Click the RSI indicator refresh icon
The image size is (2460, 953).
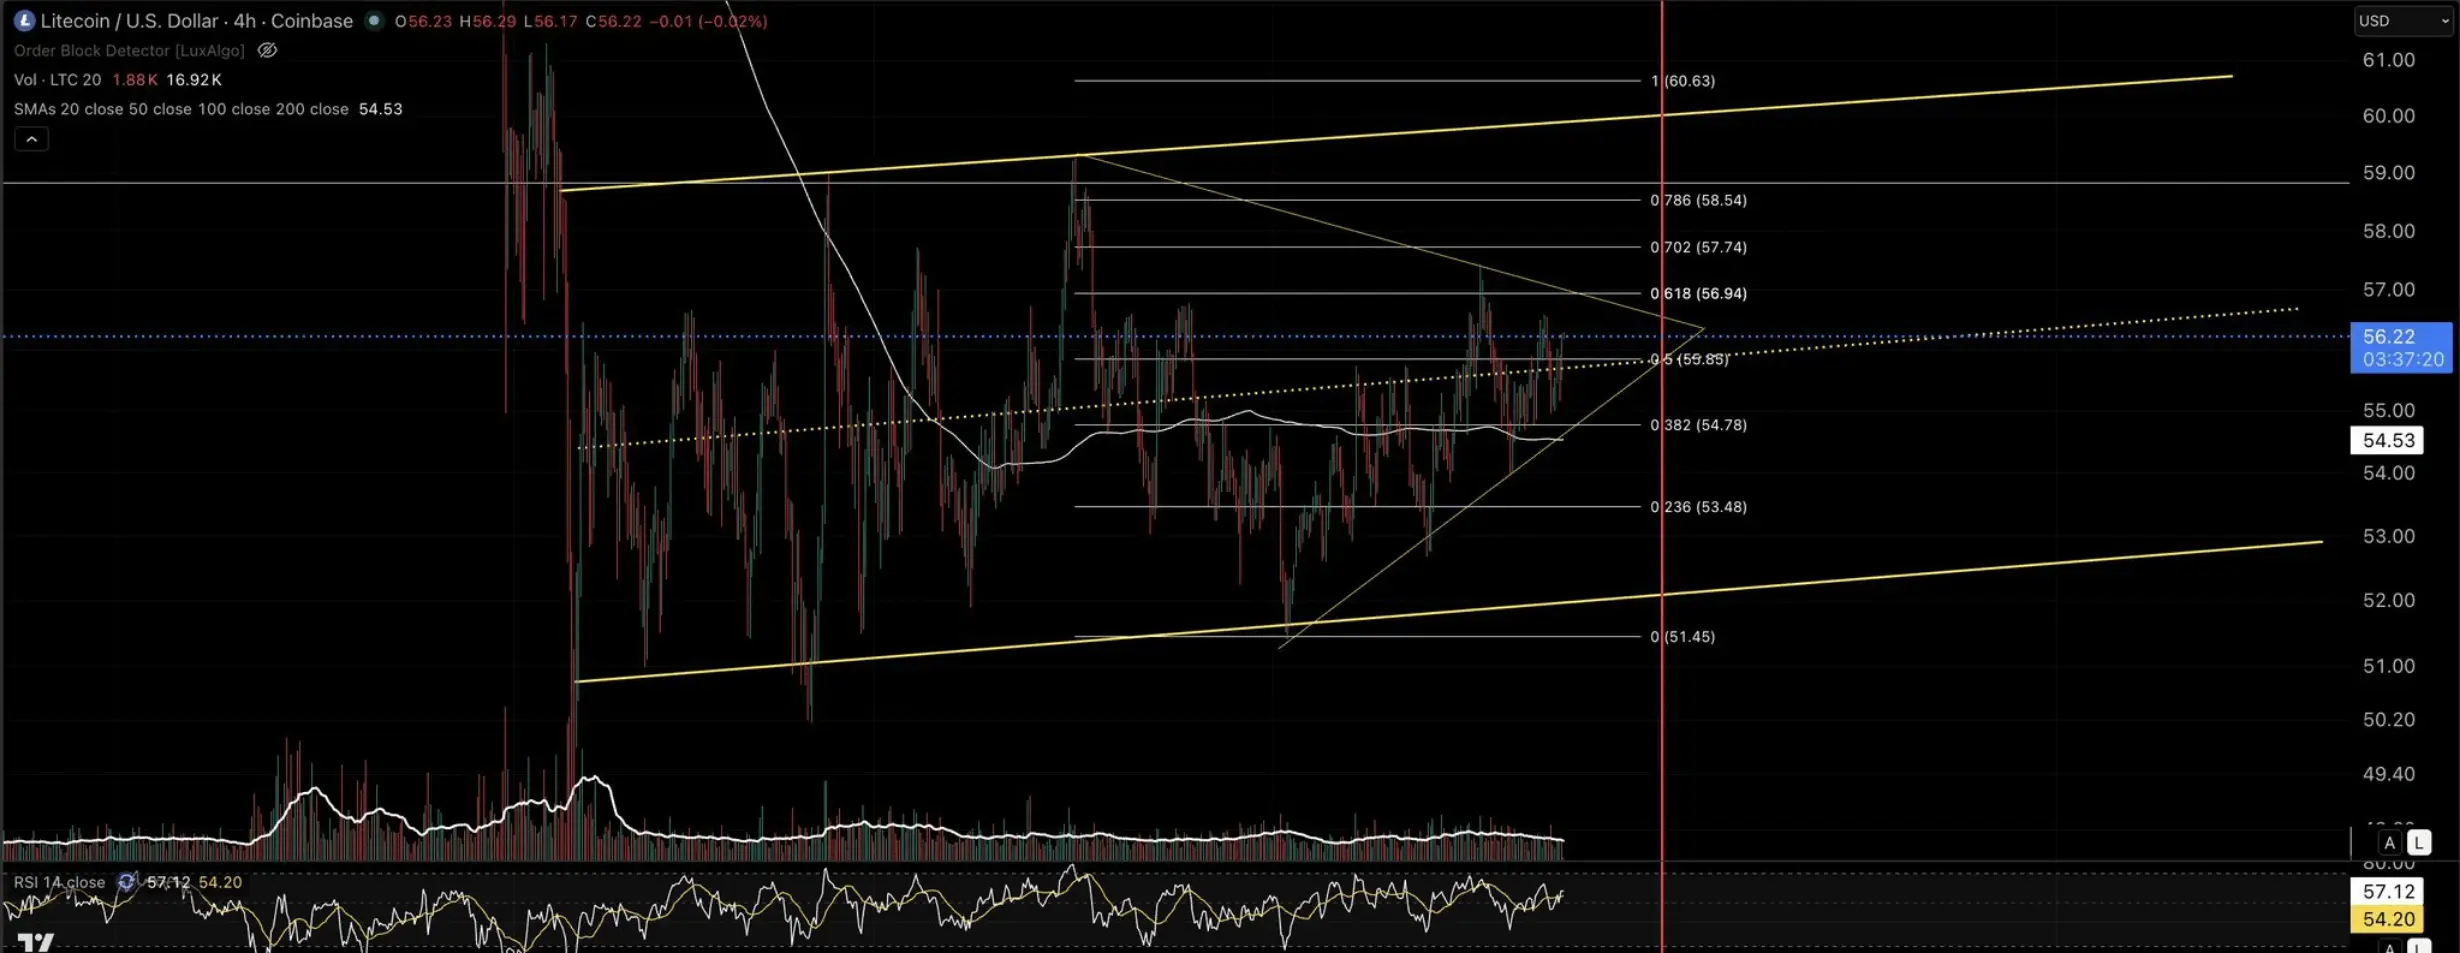tap(126, 882)
